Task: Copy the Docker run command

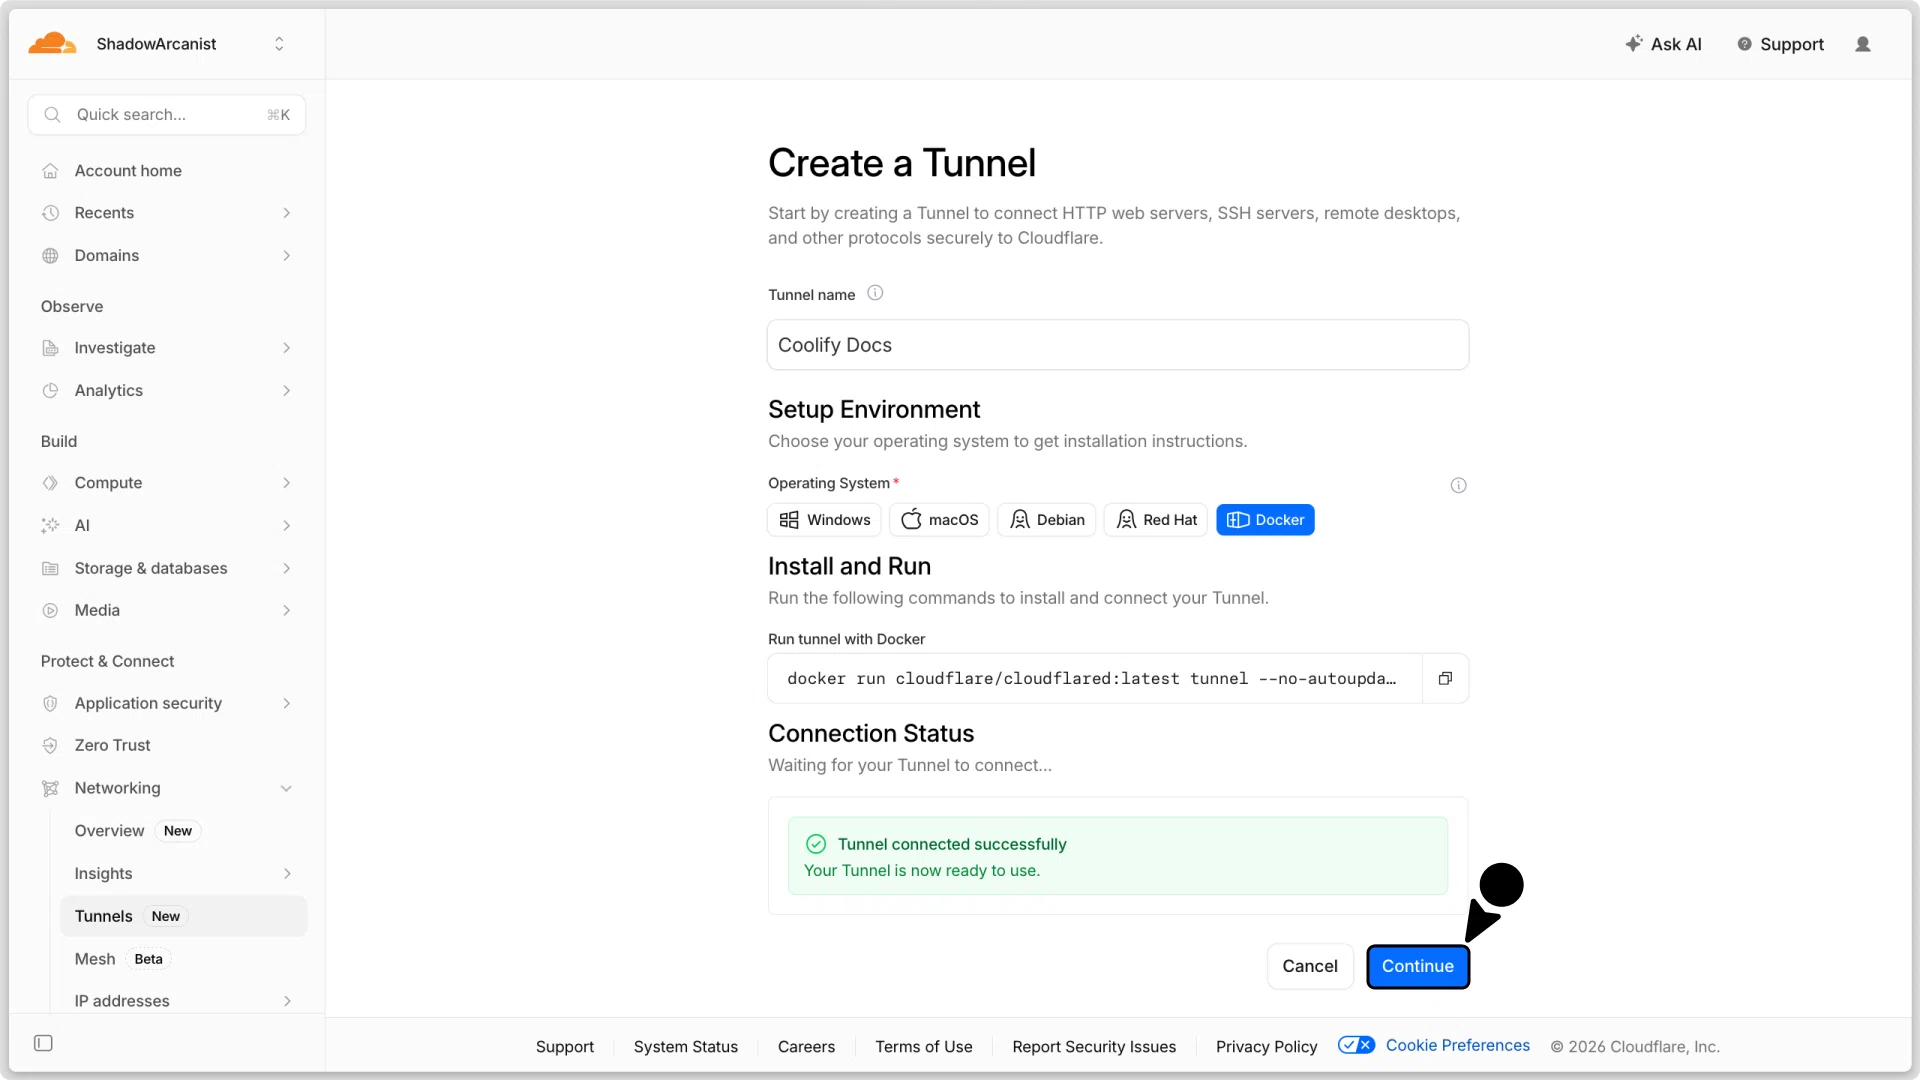Action: point(1445,679)
